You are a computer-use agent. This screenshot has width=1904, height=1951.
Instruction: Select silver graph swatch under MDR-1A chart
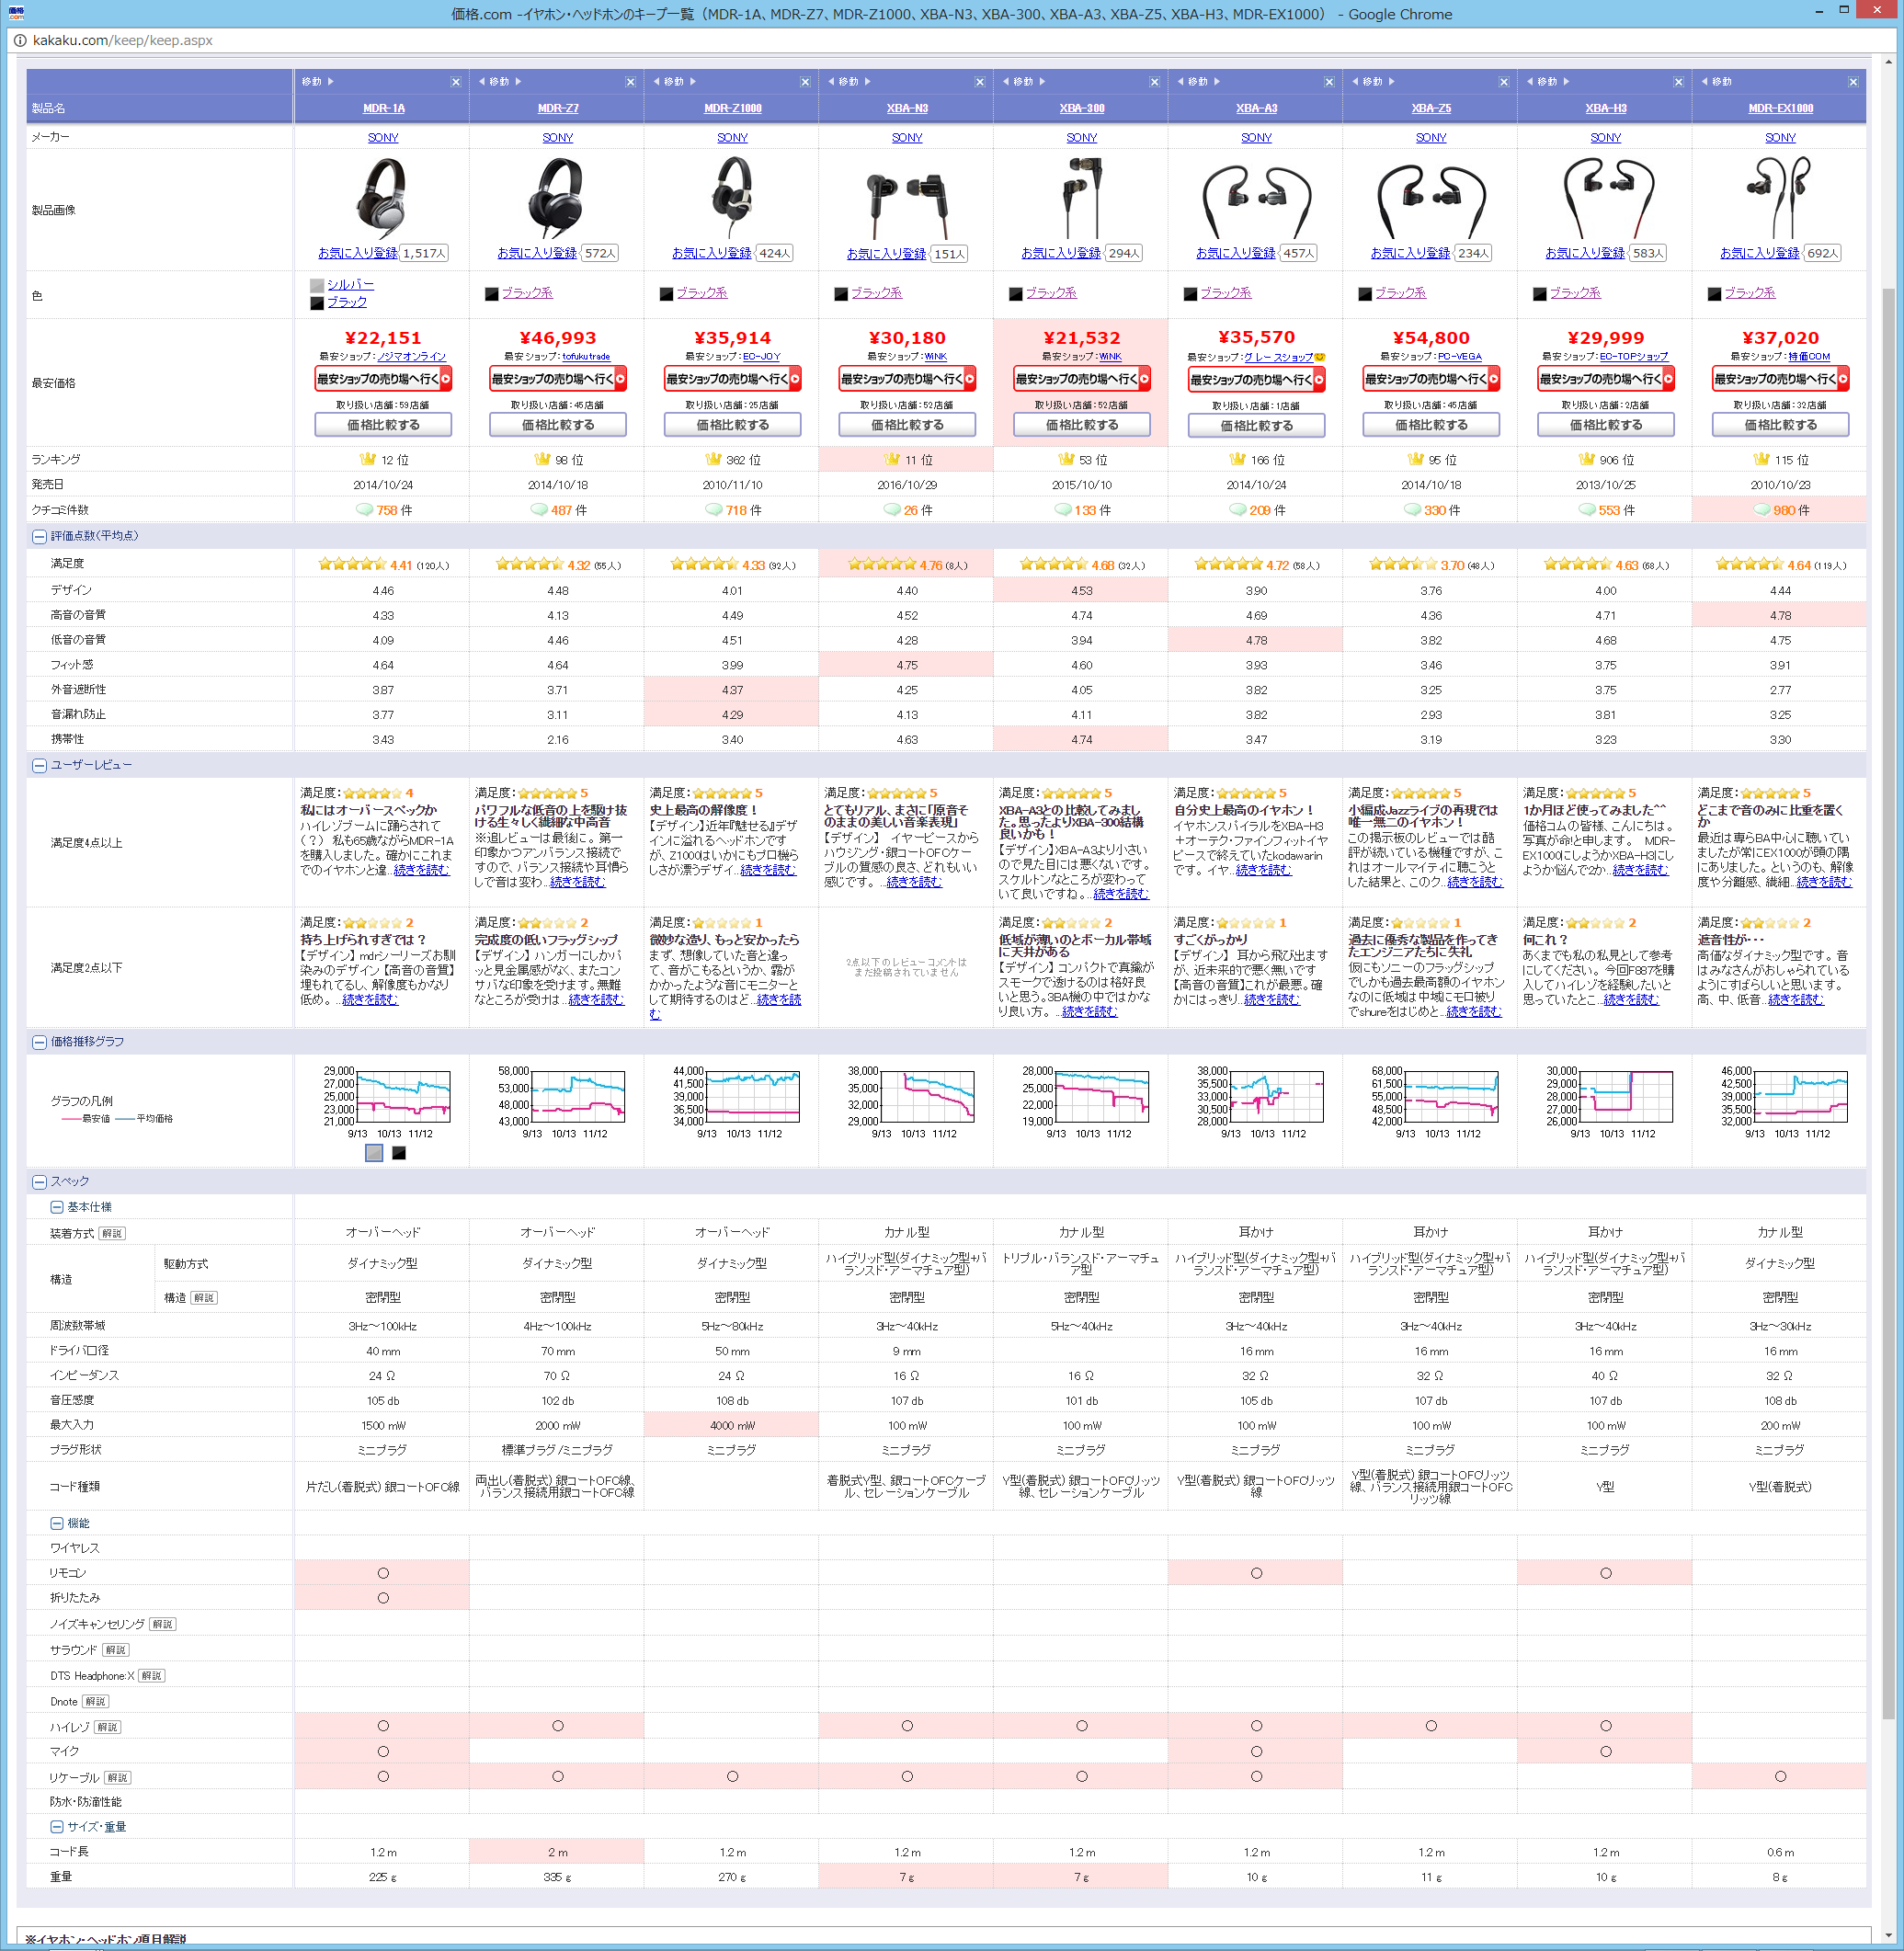pos(374,1153)
